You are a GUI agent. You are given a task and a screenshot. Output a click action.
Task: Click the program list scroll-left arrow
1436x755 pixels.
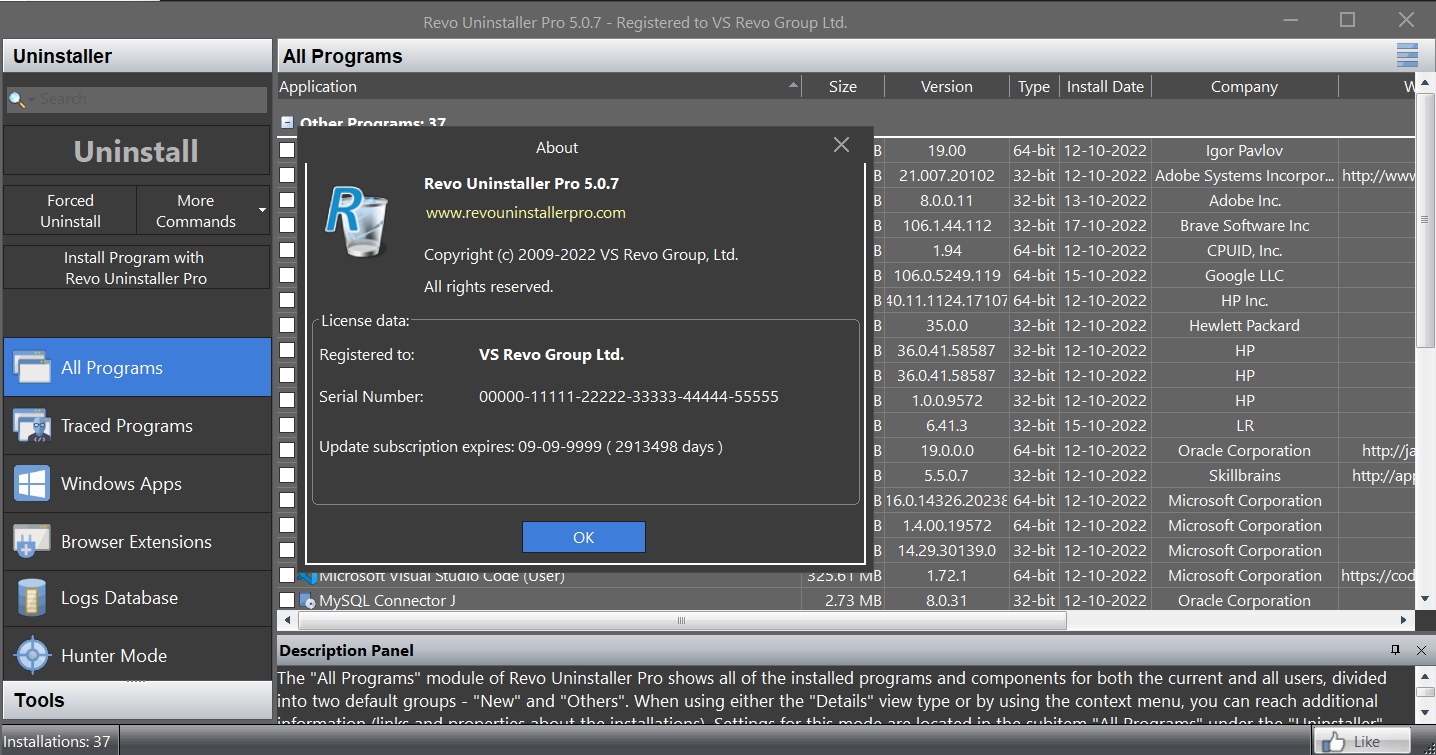tap(285, 620)
